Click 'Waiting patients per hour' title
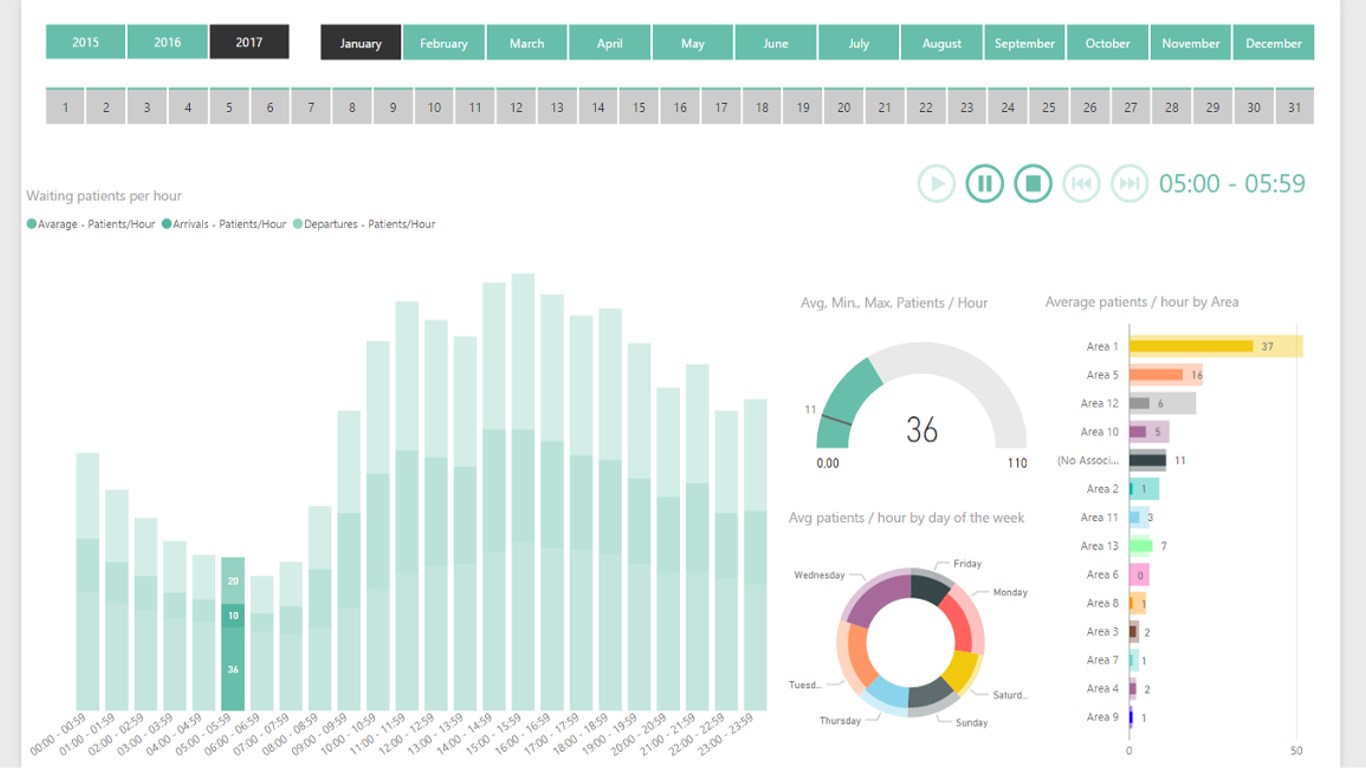This screenshot has width=1366, height=768. pyautogui.click(x=104, y=196)
